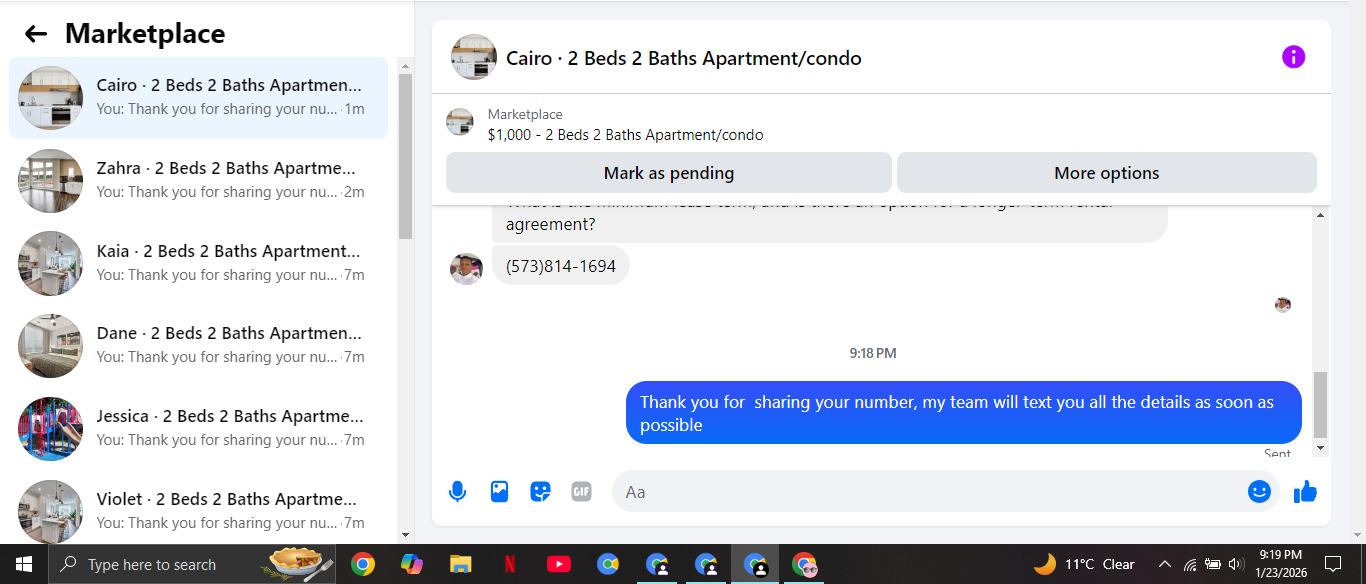Open the GIF picker
This screenshot has height=584, width=1366.
coord(581,492)
